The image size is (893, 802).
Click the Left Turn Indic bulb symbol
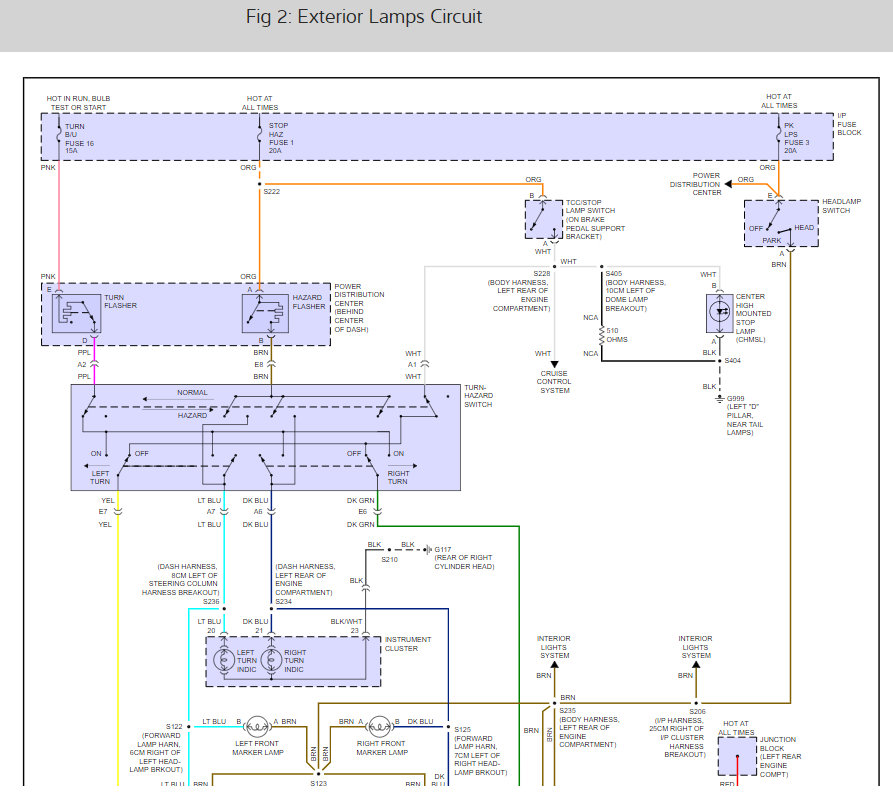pyautogui.click(x=224, y=660)
